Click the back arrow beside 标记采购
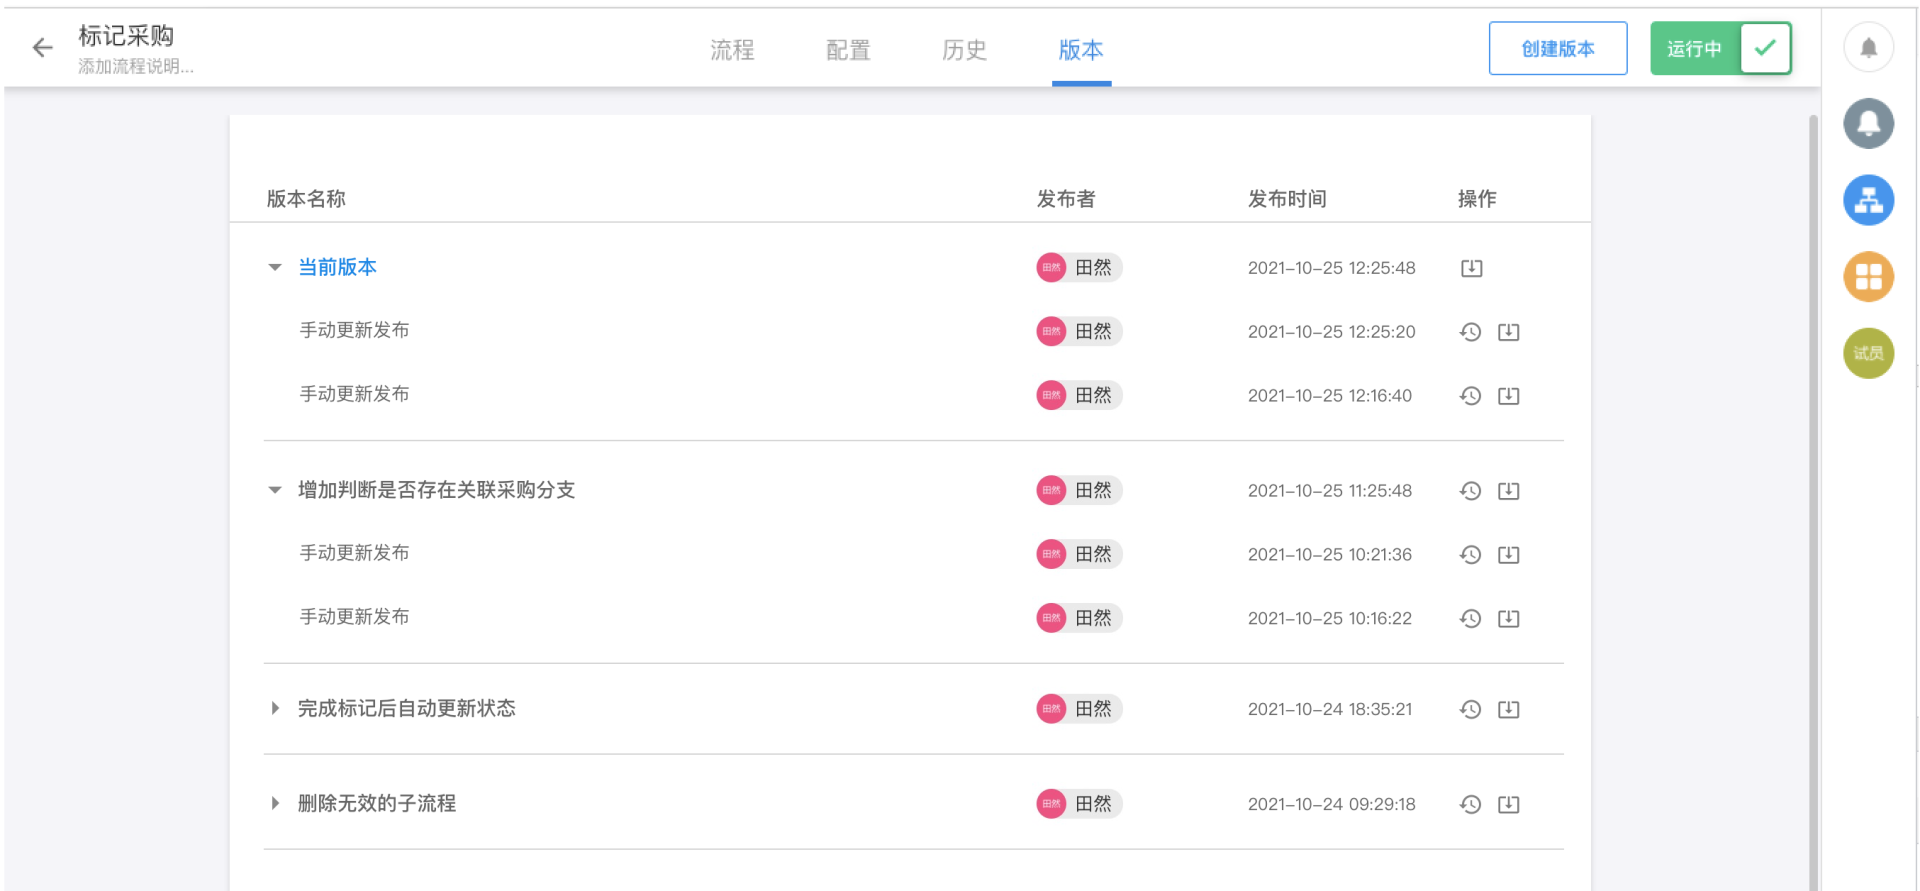Image resolution: width=1920 pixels, height=891 pixels. 42,48
